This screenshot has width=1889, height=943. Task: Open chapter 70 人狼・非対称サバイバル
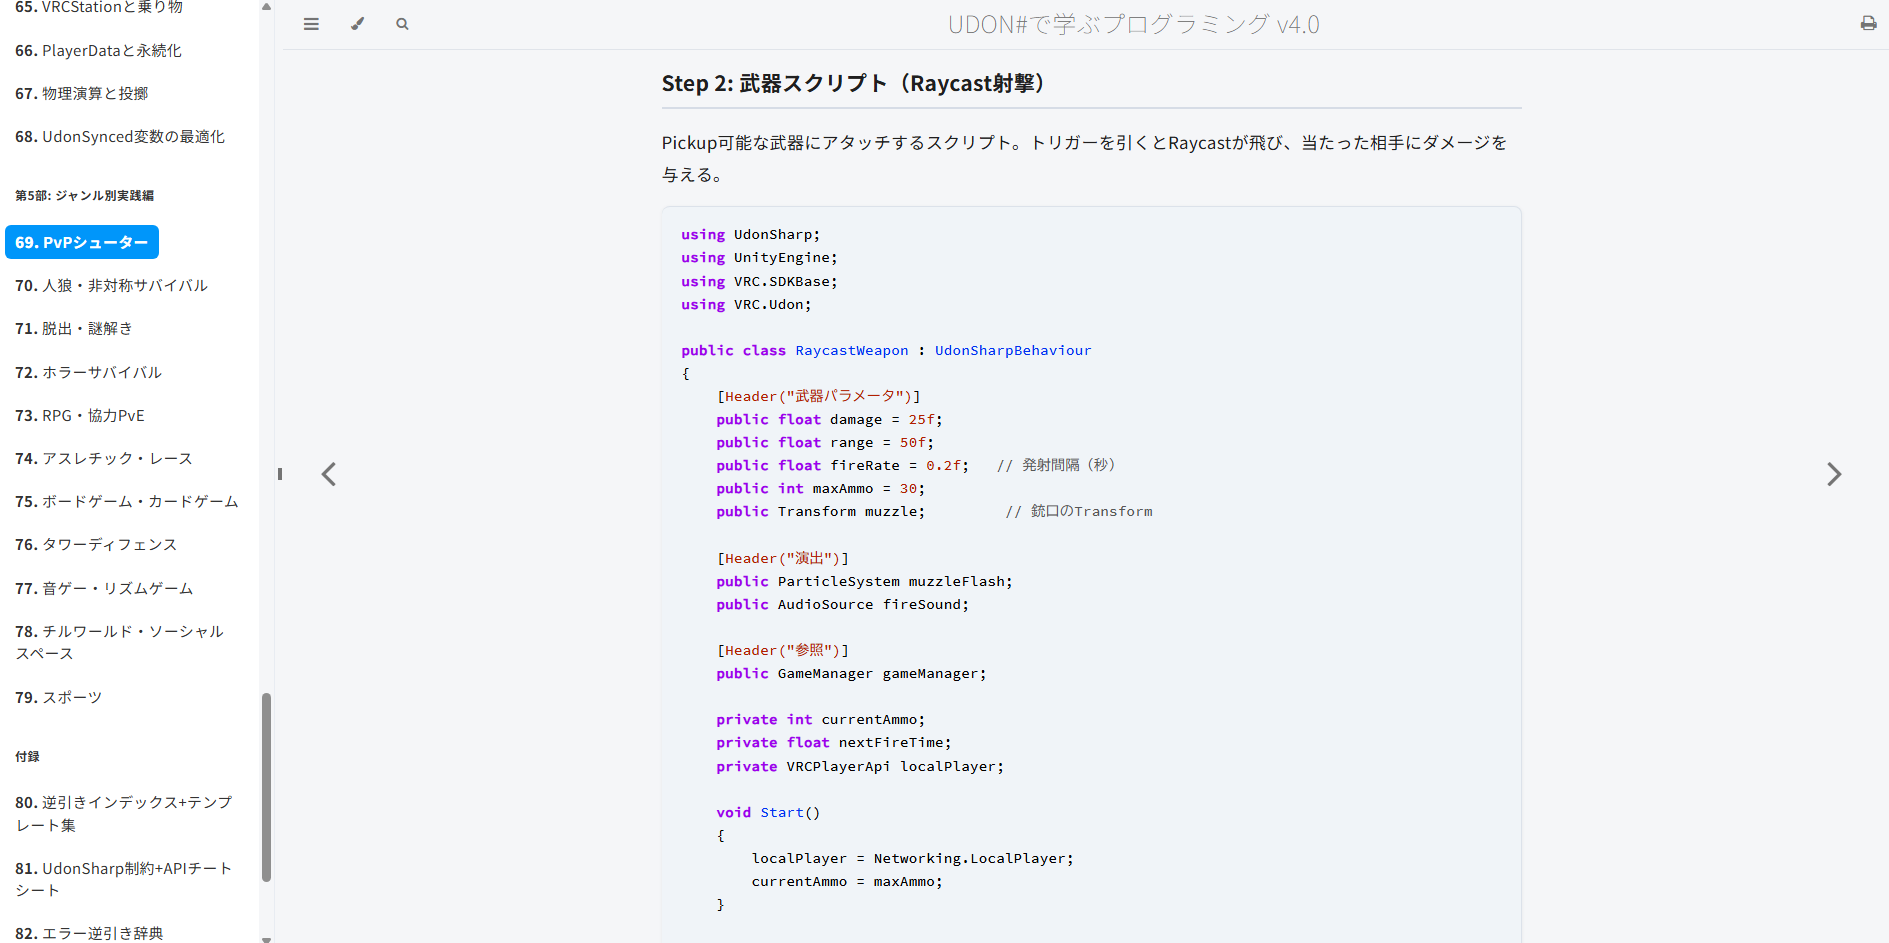coord(111,286)
